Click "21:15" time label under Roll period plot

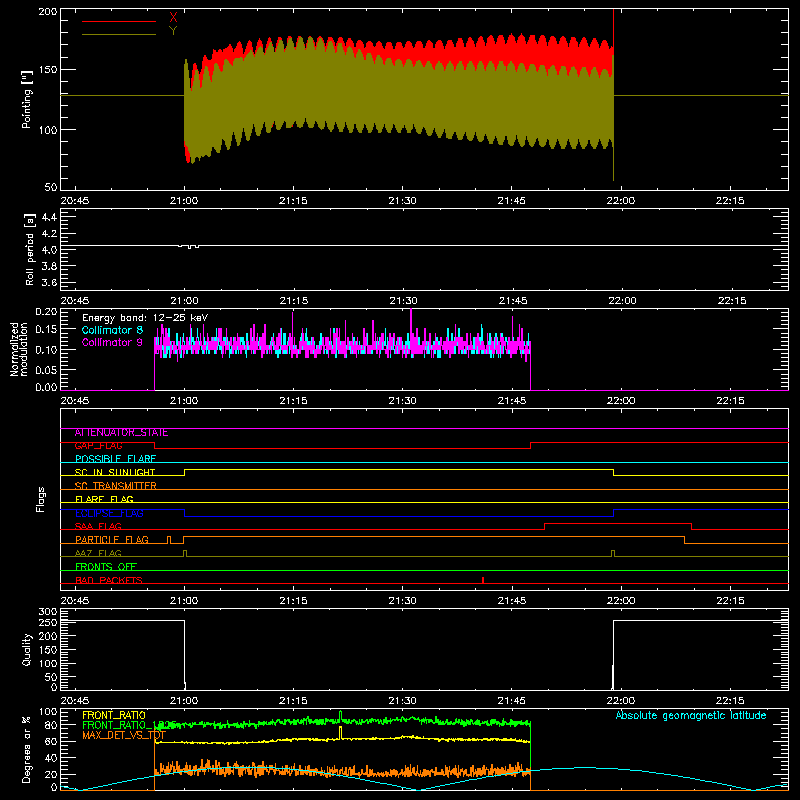click(x=293, y=301)
